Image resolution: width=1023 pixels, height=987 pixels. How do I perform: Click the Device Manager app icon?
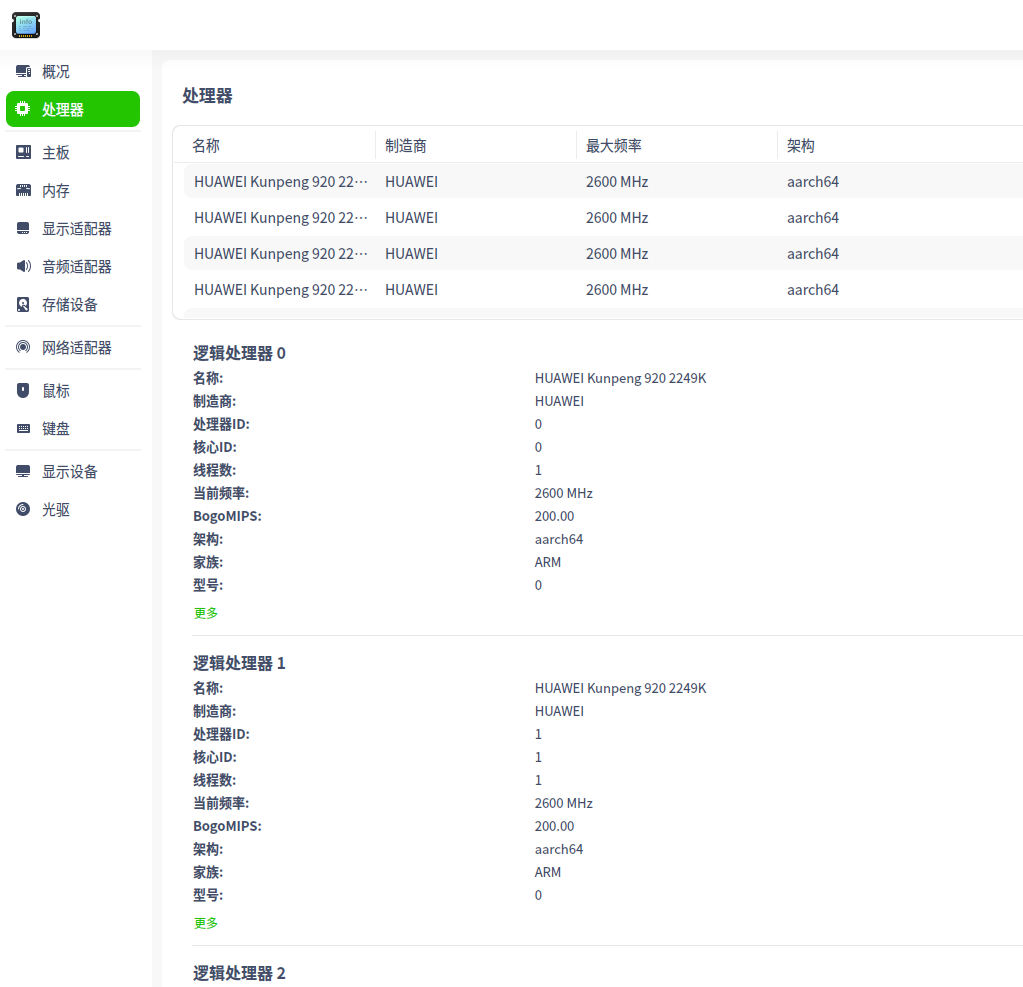tap(26, 25)
